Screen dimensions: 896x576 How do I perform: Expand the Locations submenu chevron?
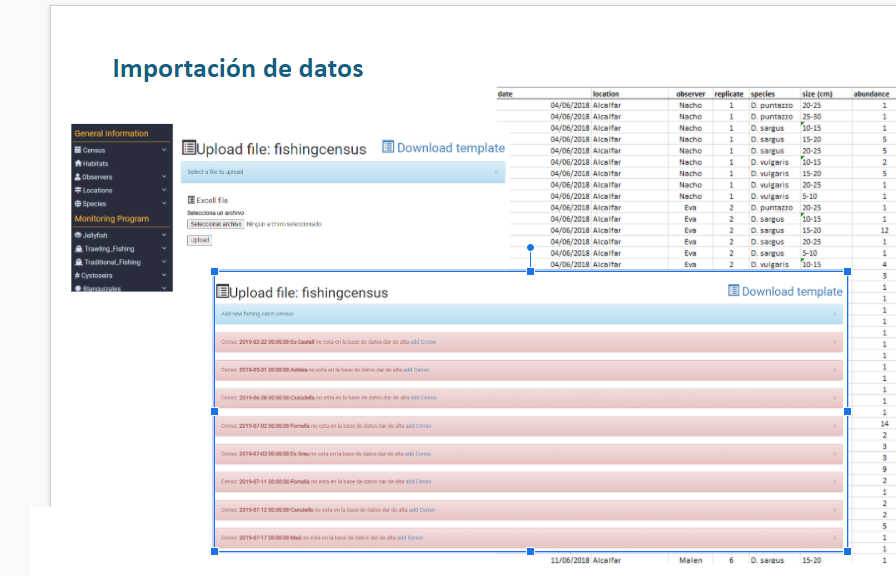point(164,190)
